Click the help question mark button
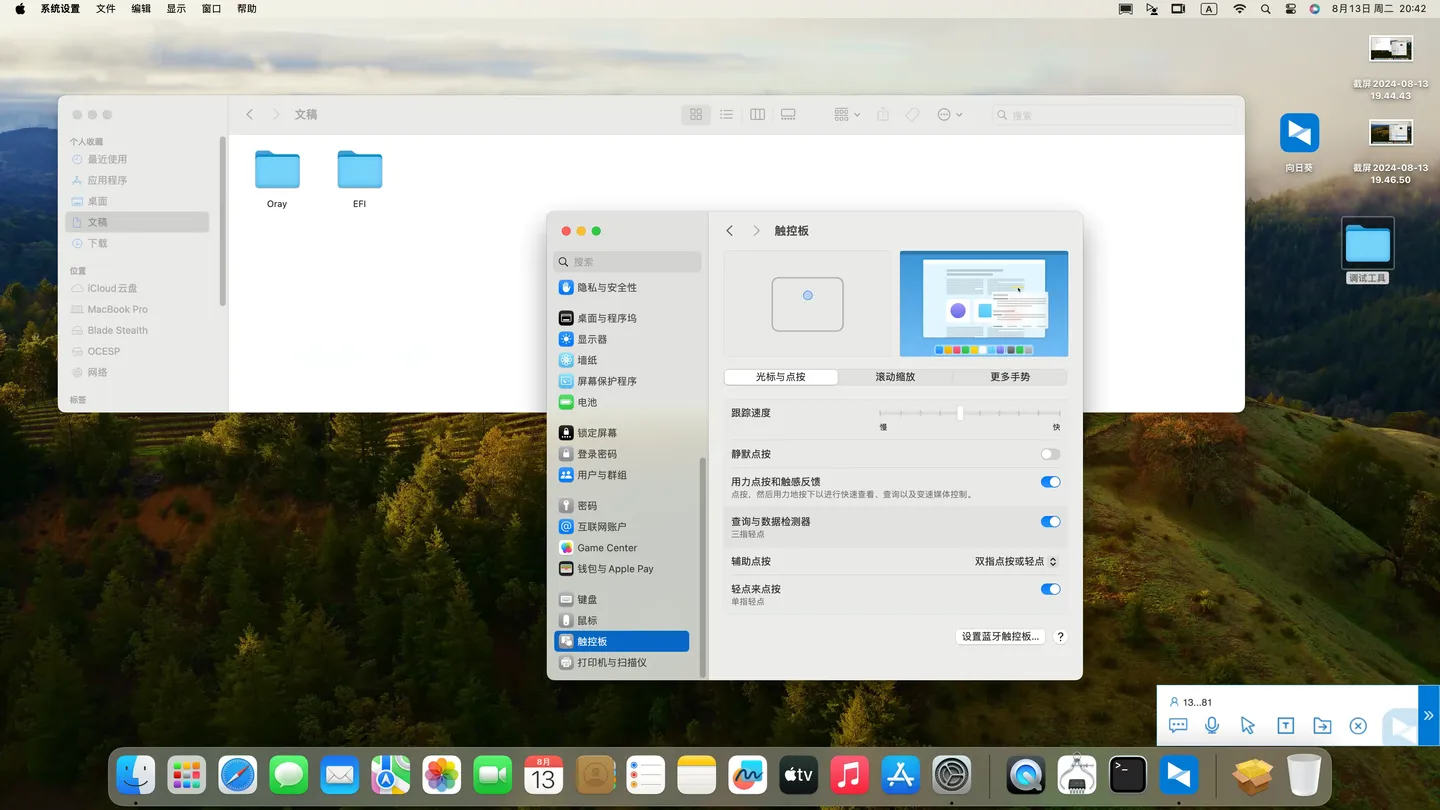The image size is (1440, 810). [1061, 636]
